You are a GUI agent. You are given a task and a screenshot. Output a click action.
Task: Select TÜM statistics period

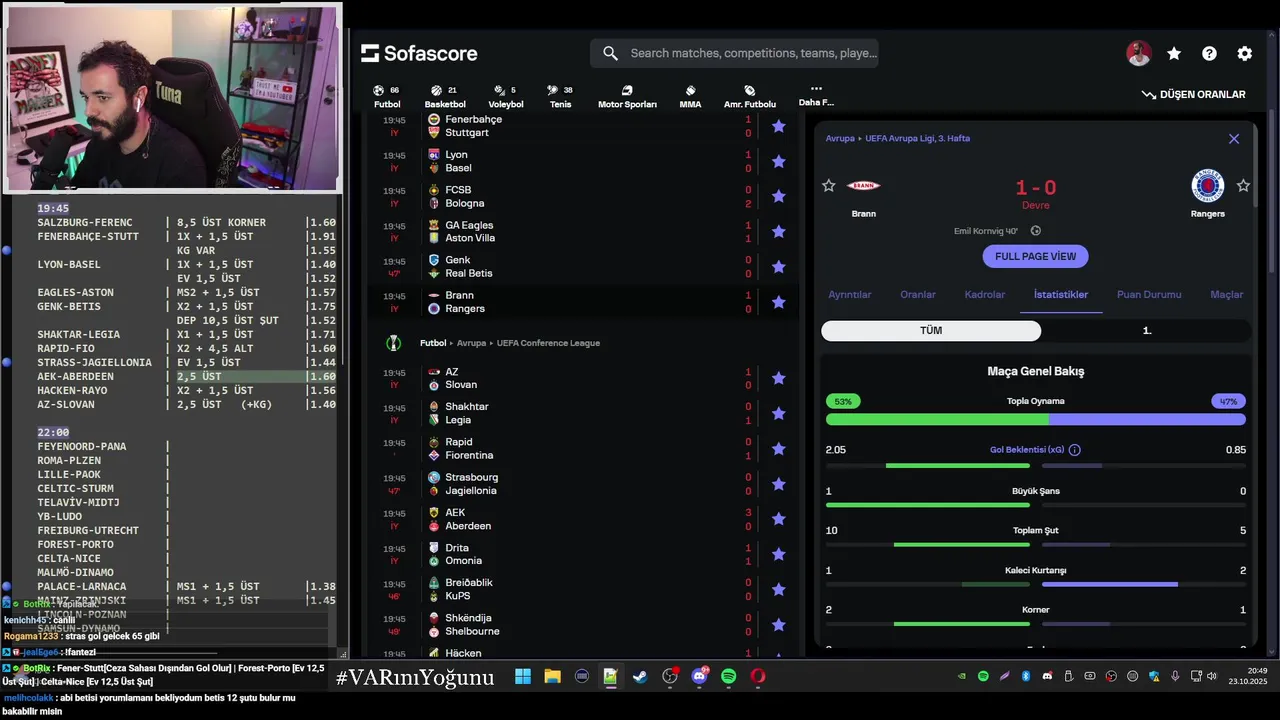(x=931, y=330)
